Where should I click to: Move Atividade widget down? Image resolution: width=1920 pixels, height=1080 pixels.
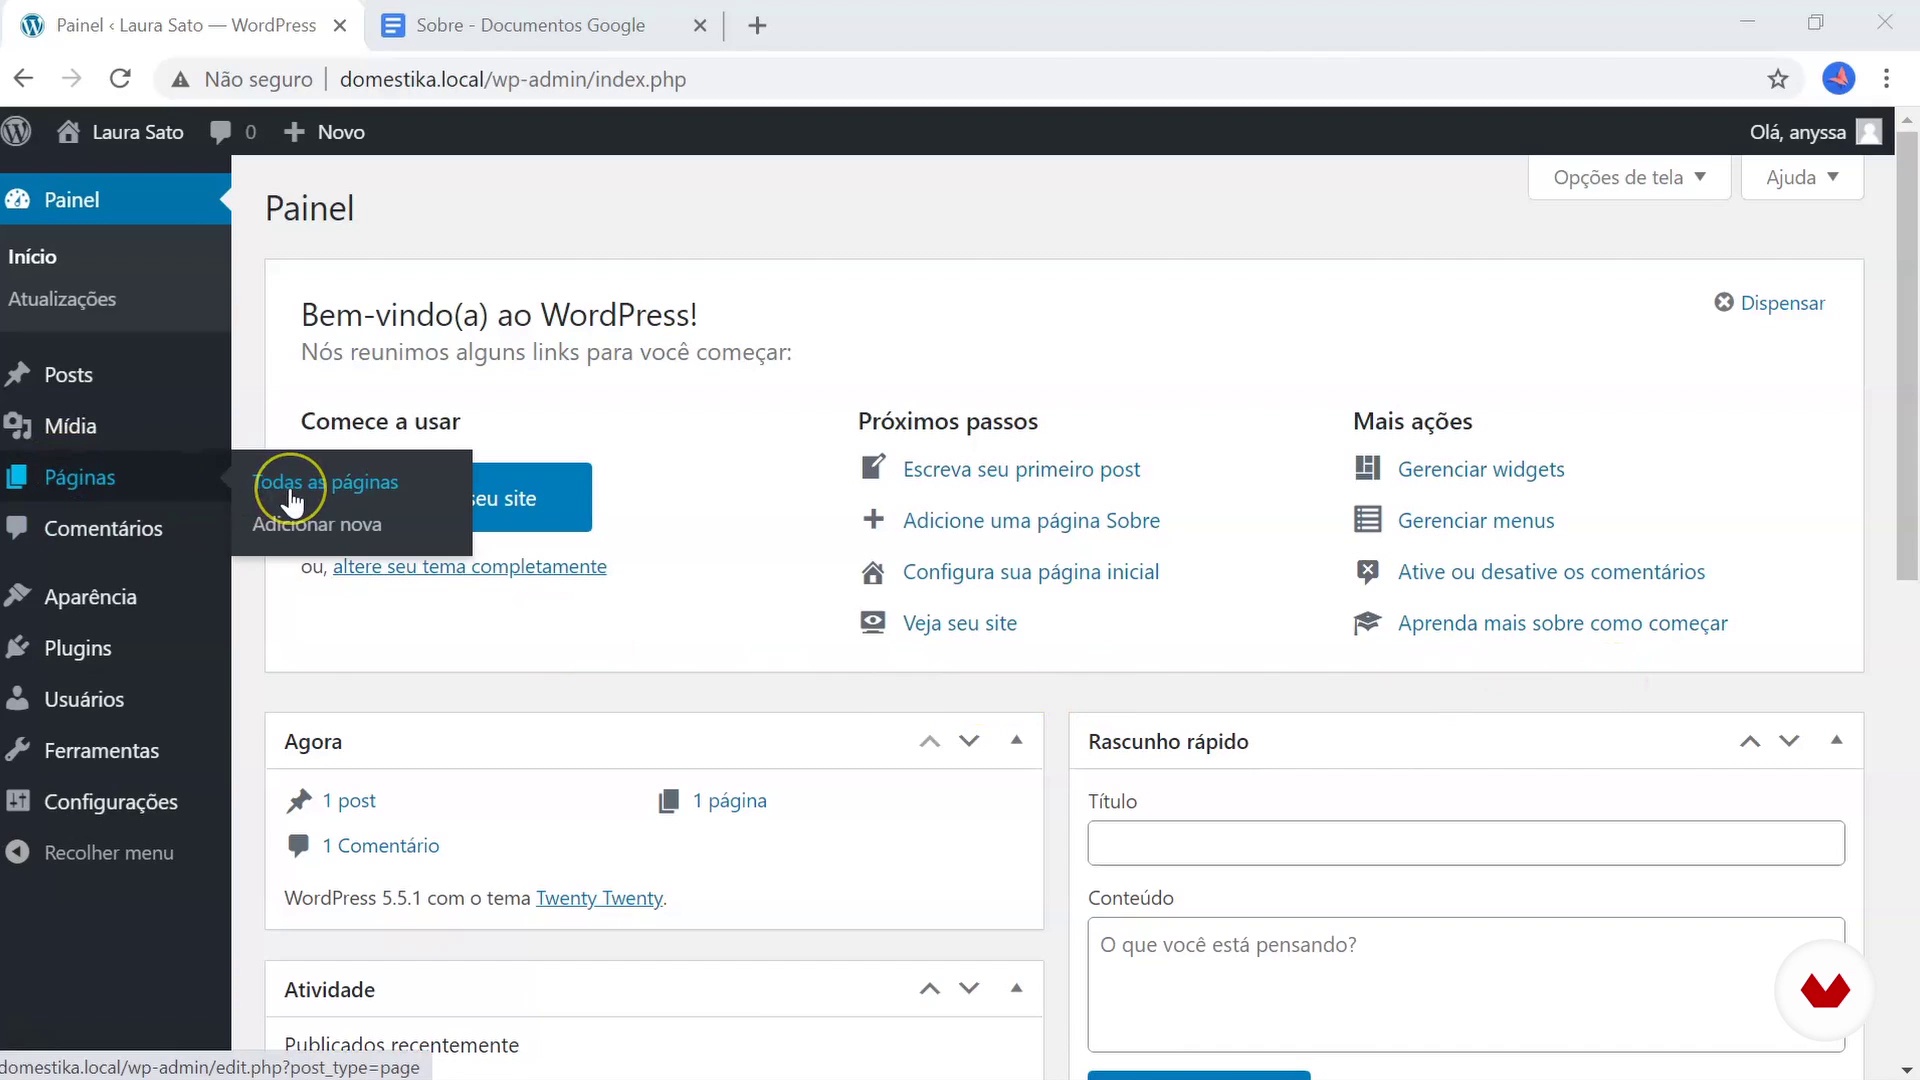[969, 989]
